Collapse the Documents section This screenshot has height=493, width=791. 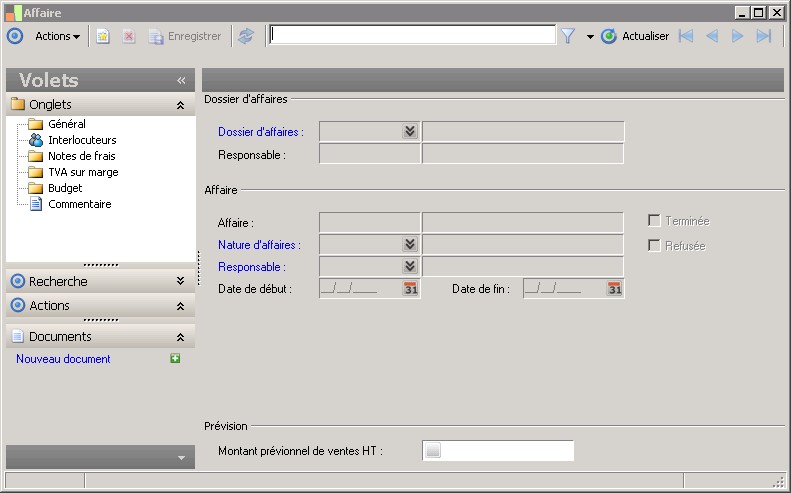point(180,337)
